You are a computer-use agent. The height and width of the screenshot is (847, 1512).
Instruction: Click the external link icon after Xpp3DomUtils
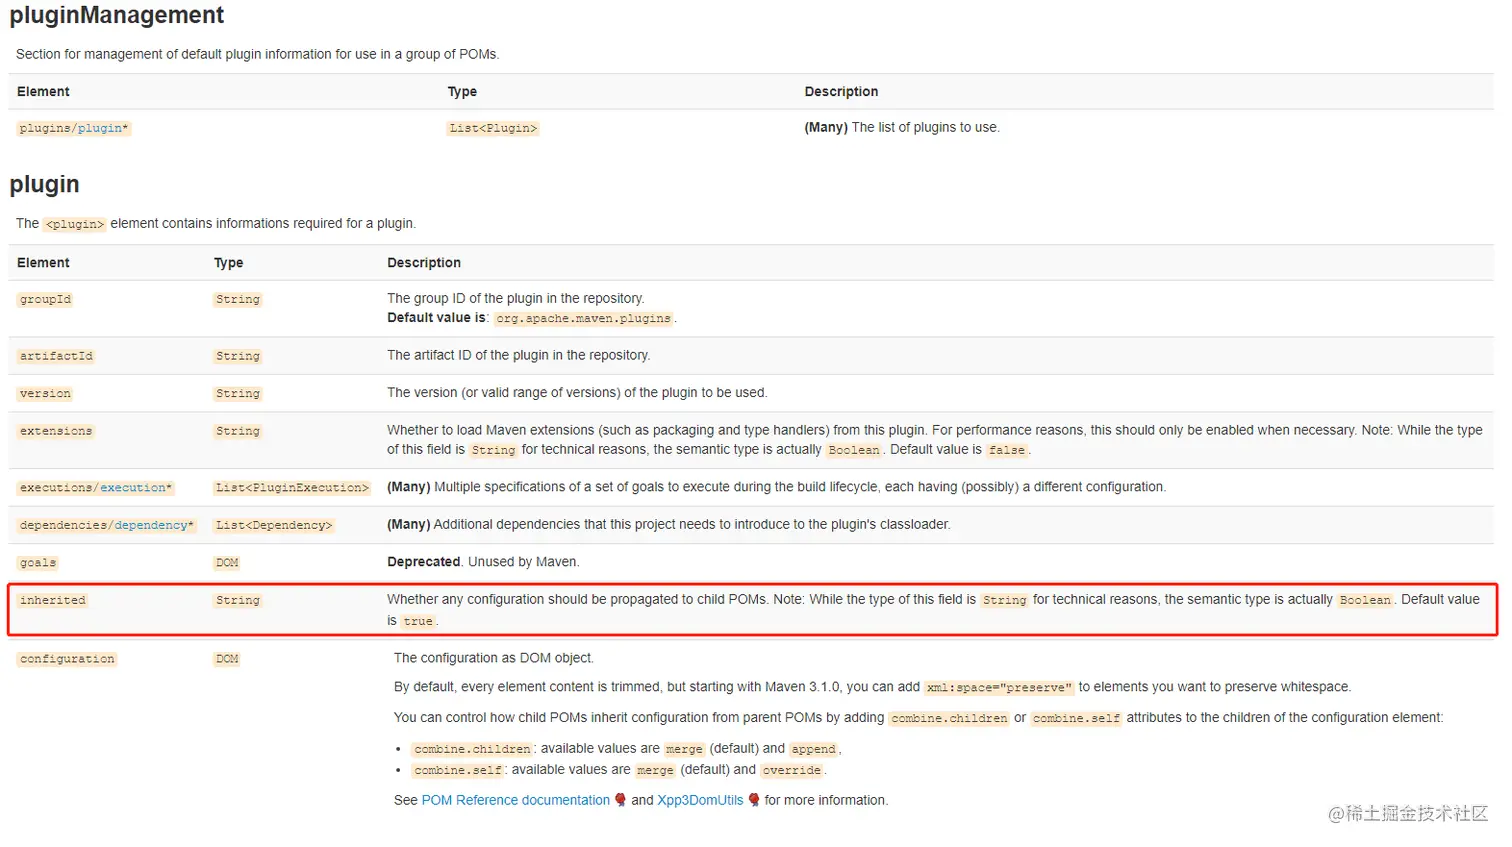[754, 800]
